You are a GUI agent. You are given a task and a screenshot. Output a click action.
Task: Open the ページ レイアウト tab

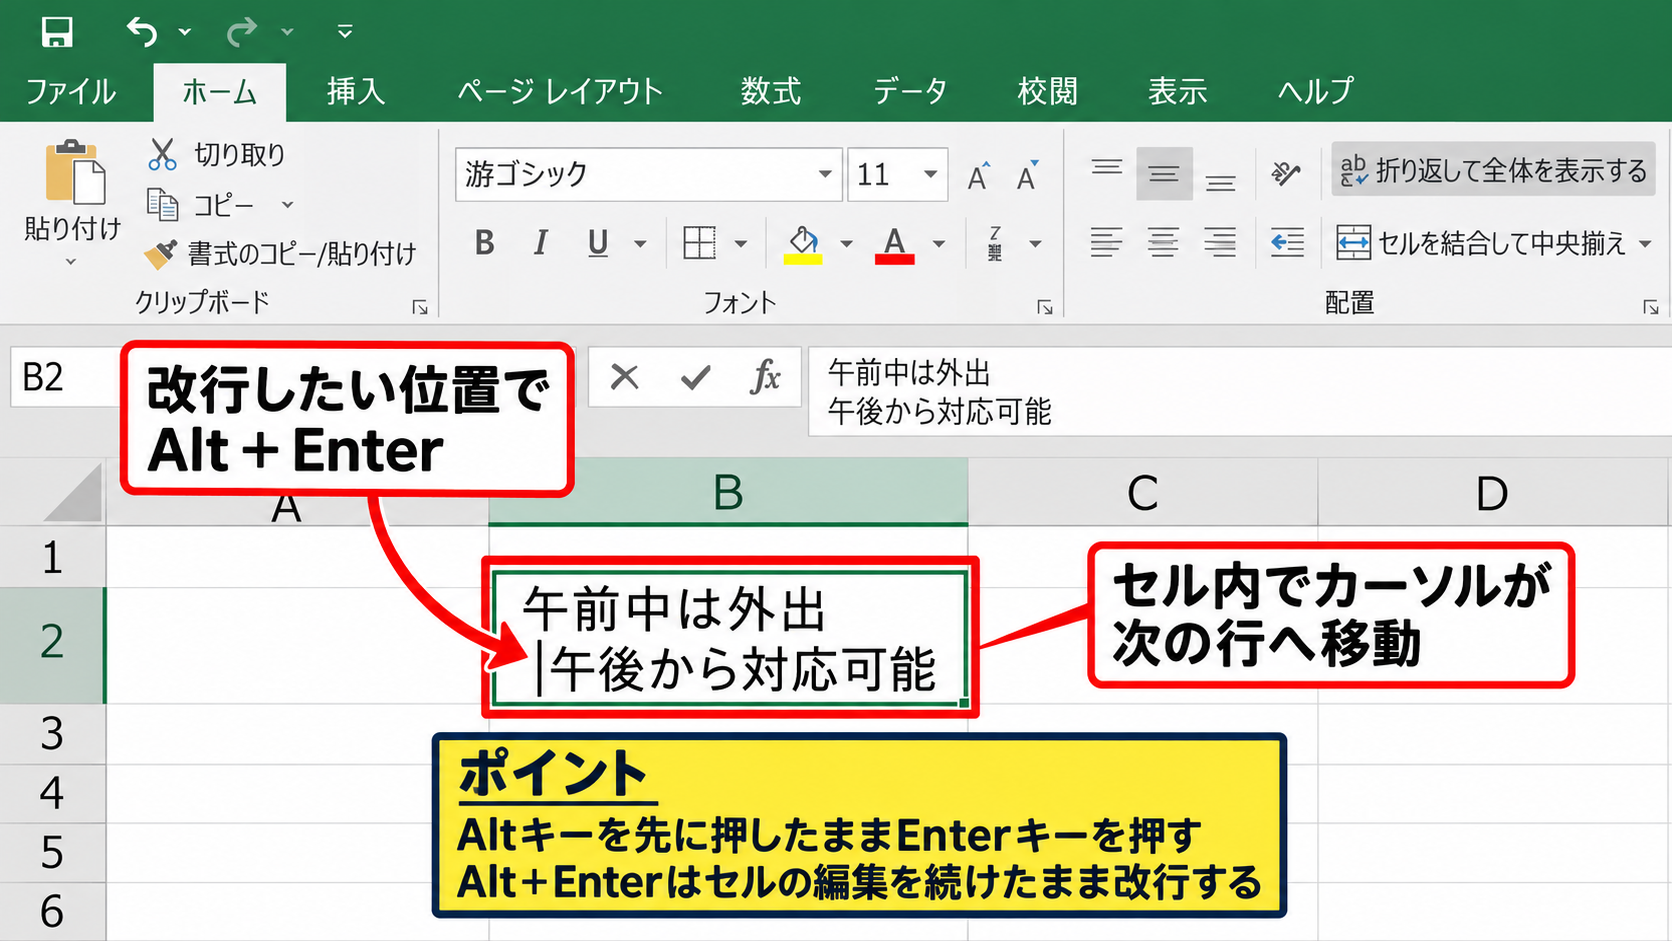point(560,92)
